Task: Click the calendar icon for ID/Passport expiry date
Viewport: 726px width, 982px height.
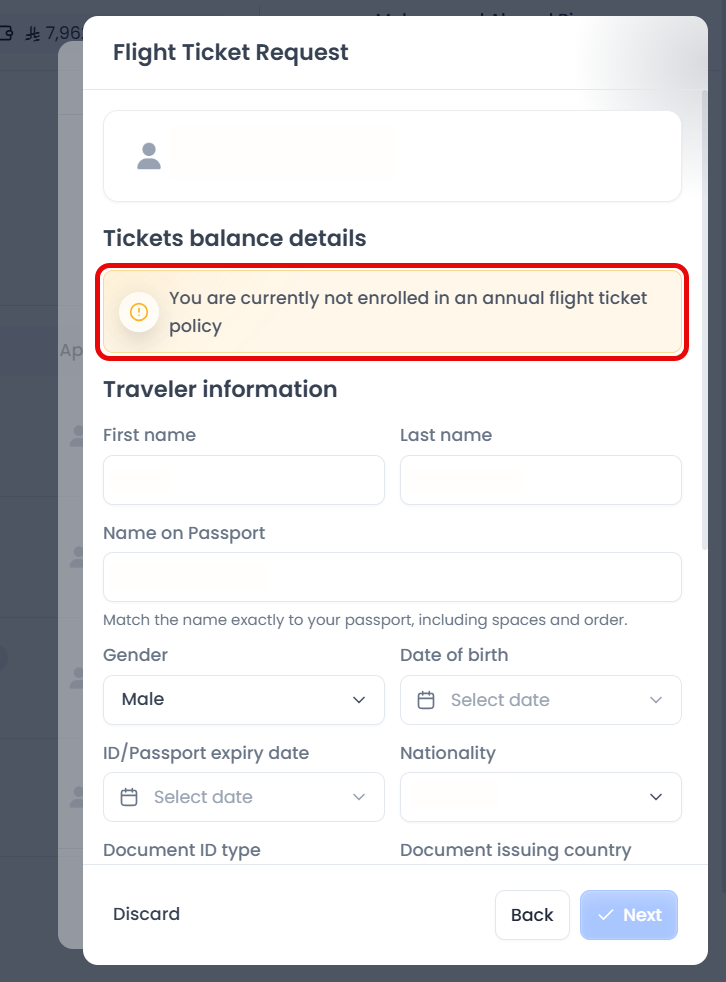Action: pos(129,797)
